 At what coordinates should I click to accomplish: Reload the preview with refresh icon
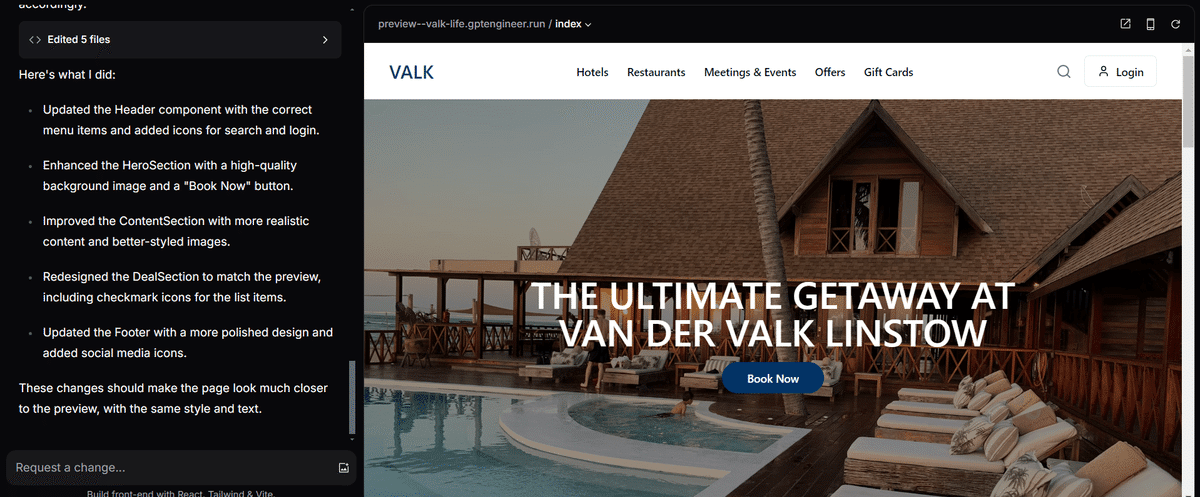click(x=1176, y=24)
